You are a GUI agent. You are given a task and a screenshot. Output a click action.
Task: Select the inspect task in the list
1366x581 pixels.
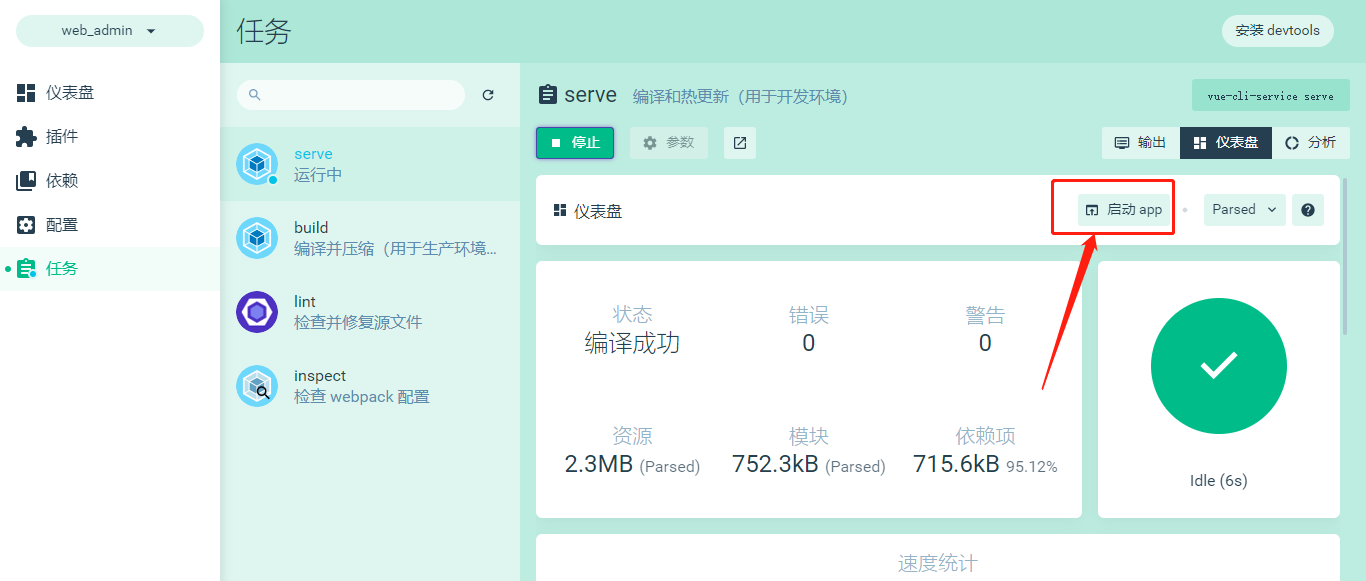coord(370,386)
